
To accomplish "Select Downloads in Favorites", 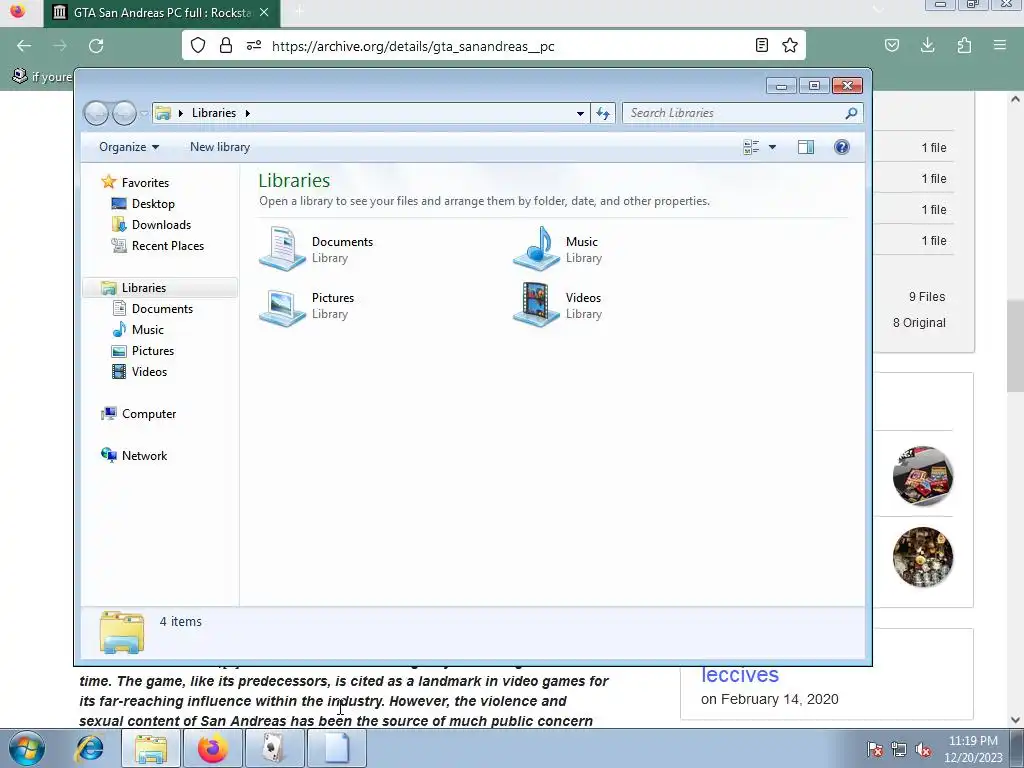I will pyautogui.click(x=152, y=225).
